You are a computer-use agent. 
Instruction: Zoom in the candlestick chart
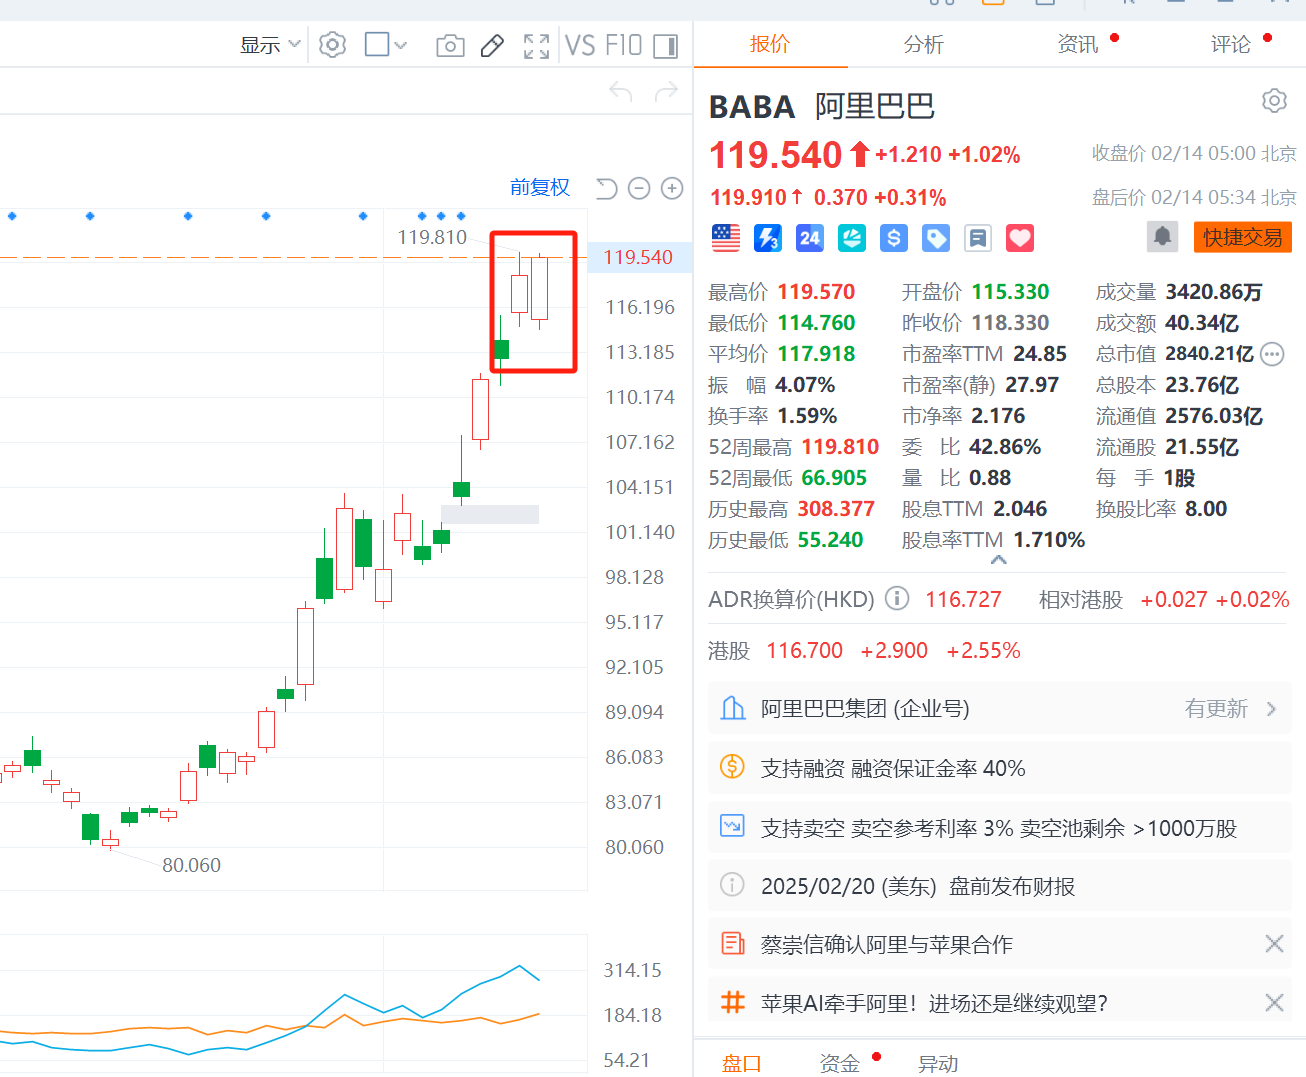point(672,188)
